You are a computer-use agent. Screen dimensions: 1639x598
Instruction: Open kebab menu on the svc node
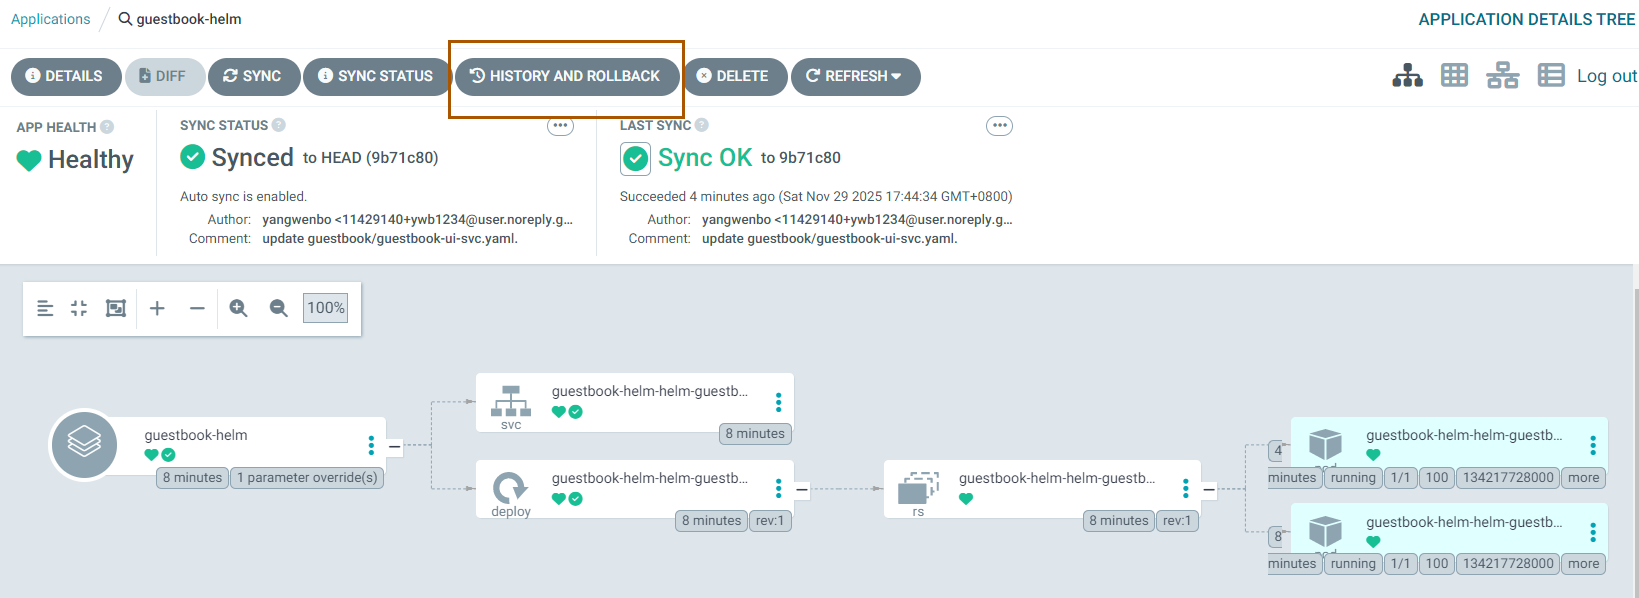click(778, 402)
